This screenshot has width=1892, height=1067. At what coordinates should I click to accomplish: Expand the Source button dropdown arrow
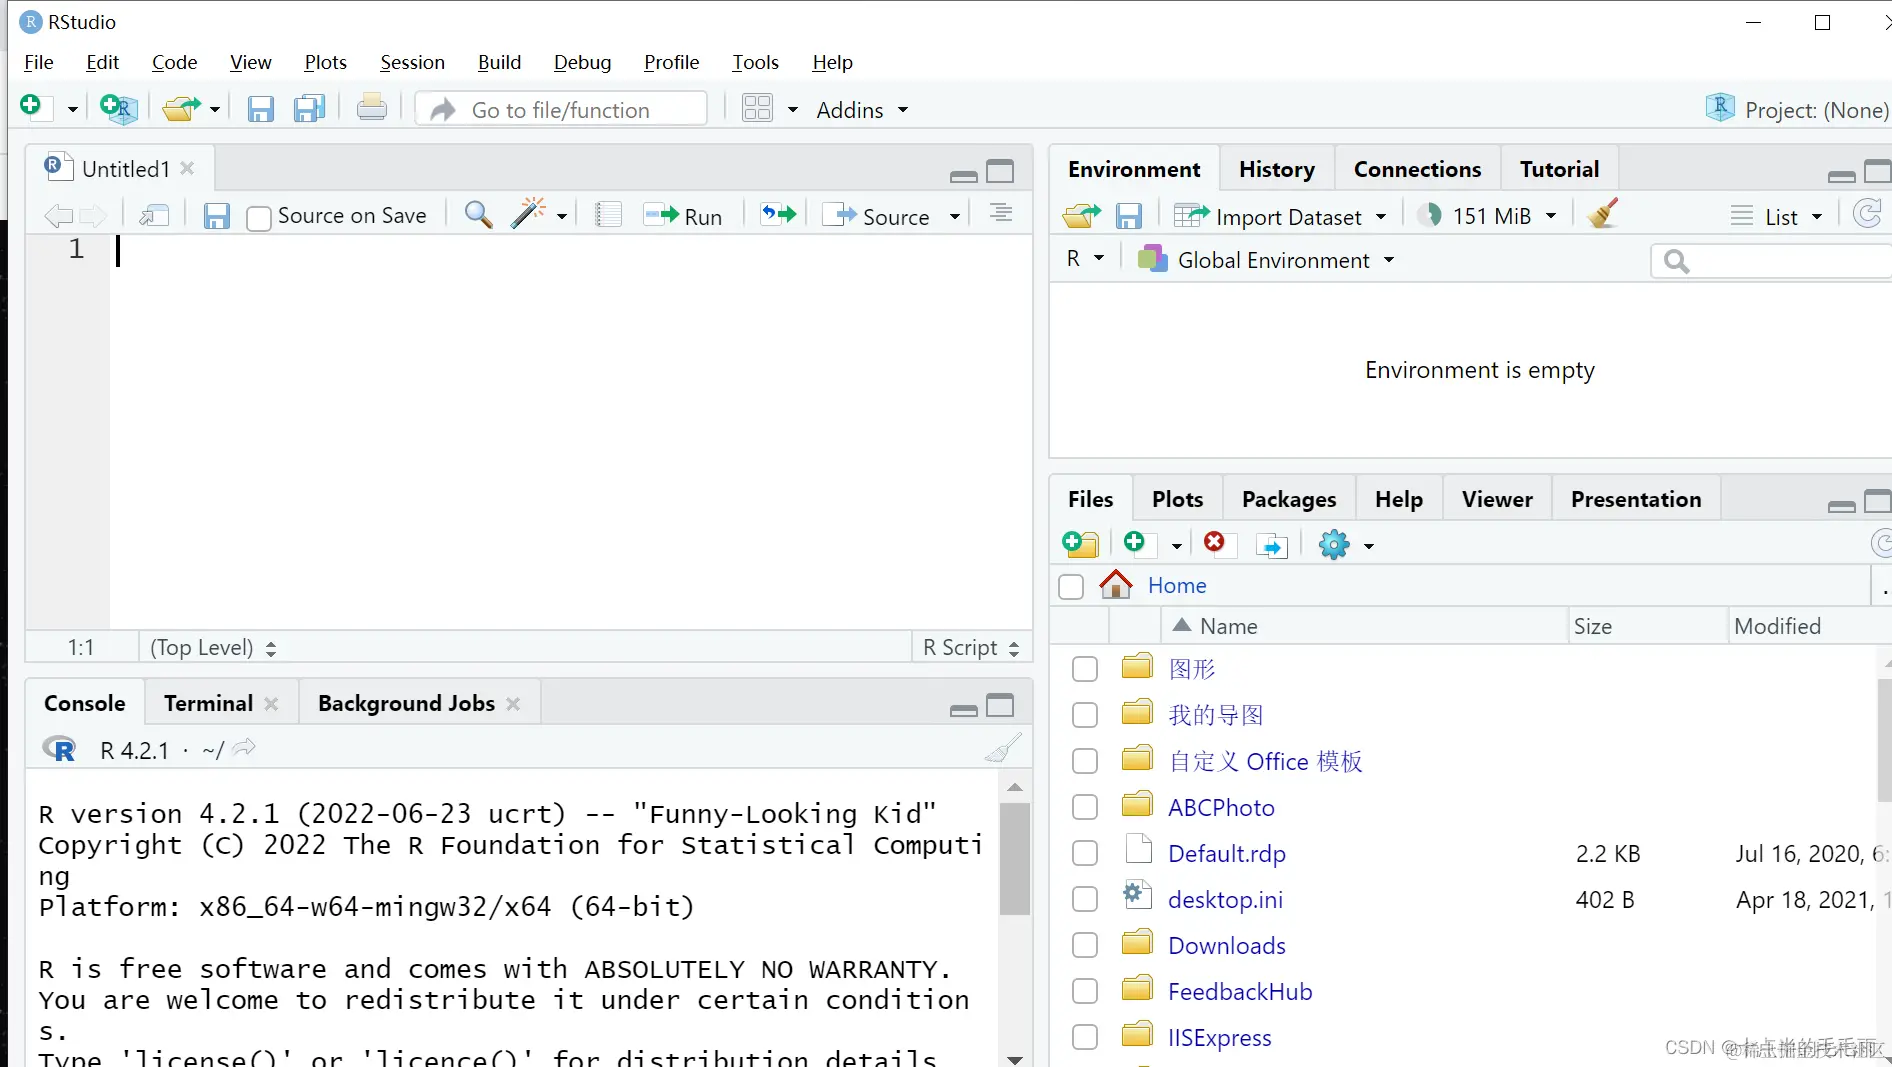click(955, 216)
